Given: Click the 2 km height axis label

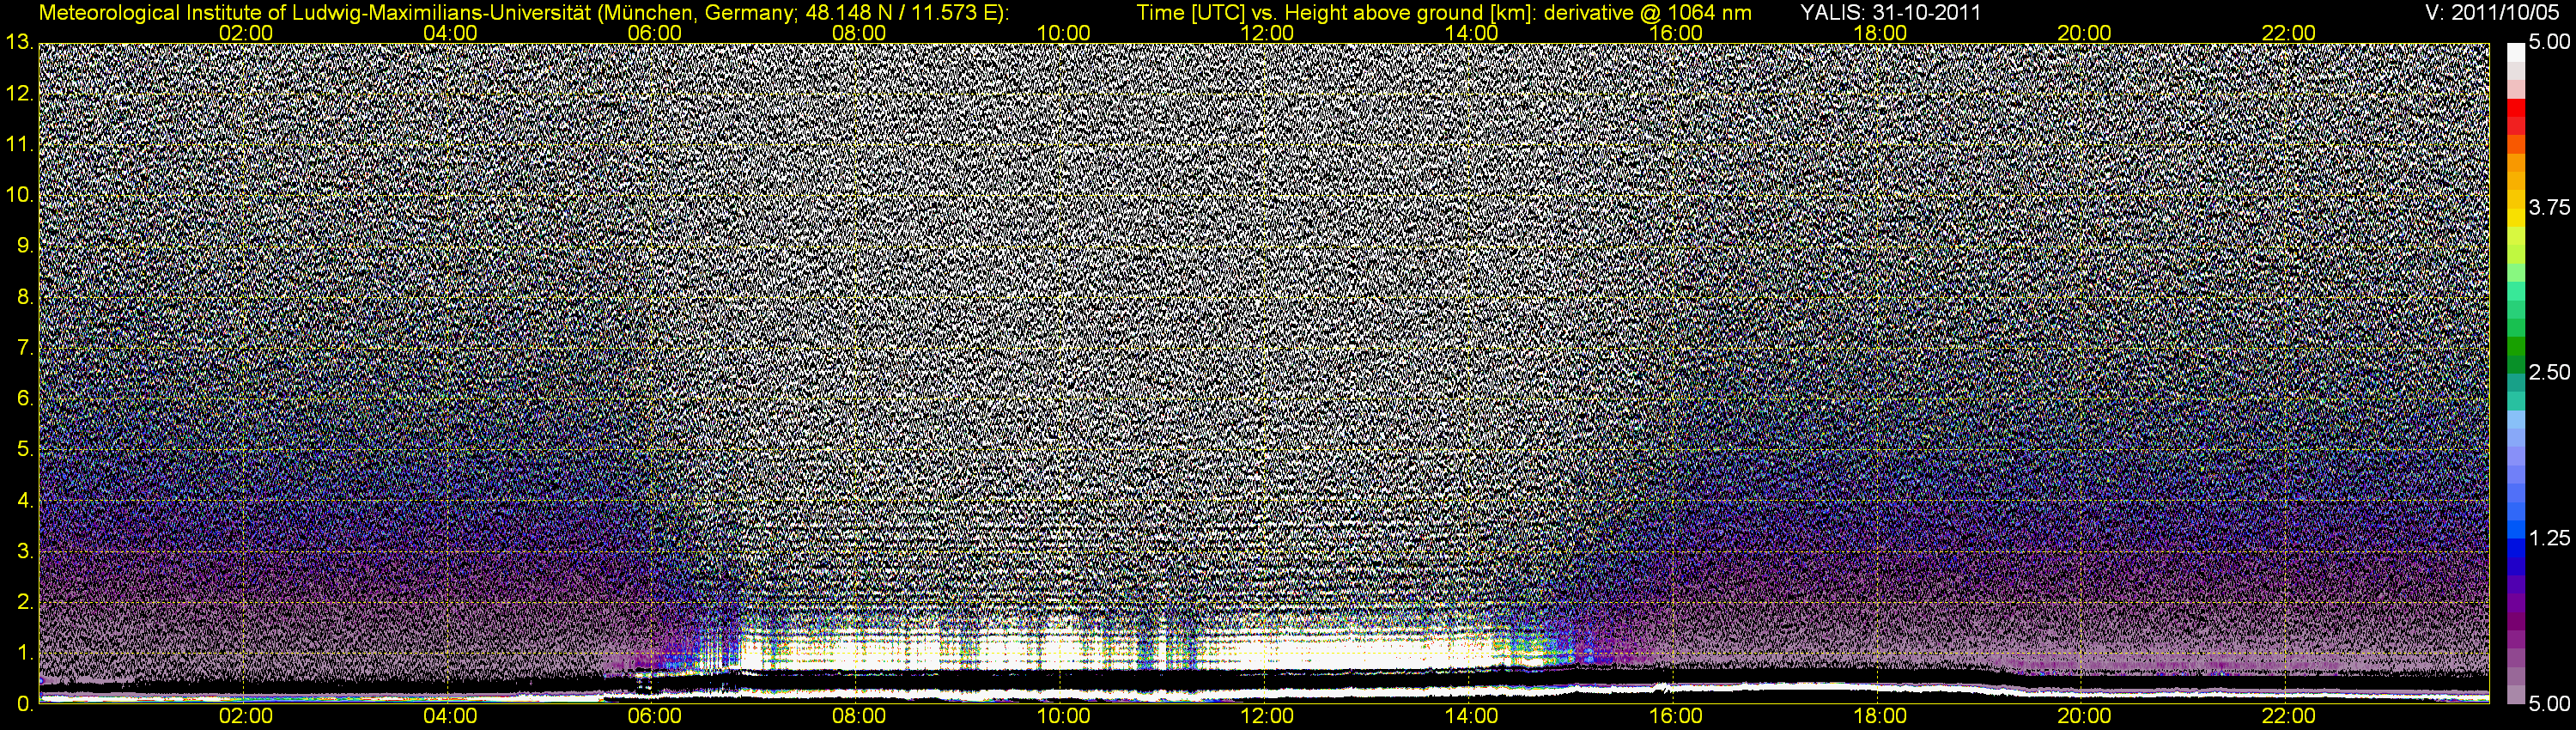Looking at the screenshot, I should pyautogui.click(x=26, y=603).
